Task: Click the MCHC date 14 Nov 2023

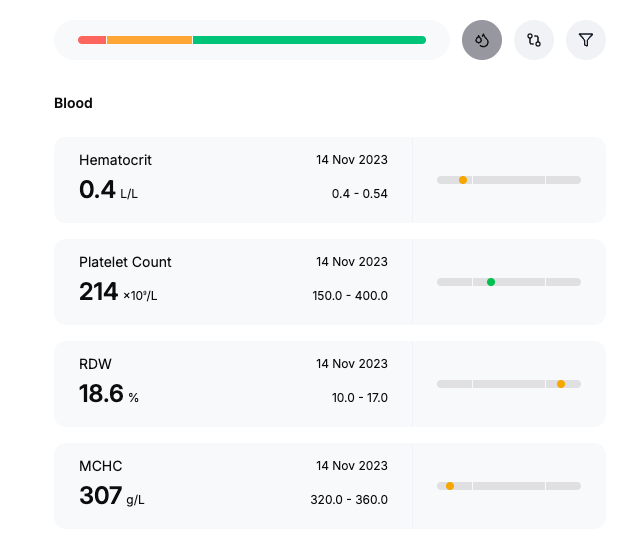Action: click(x=352, y=466)
